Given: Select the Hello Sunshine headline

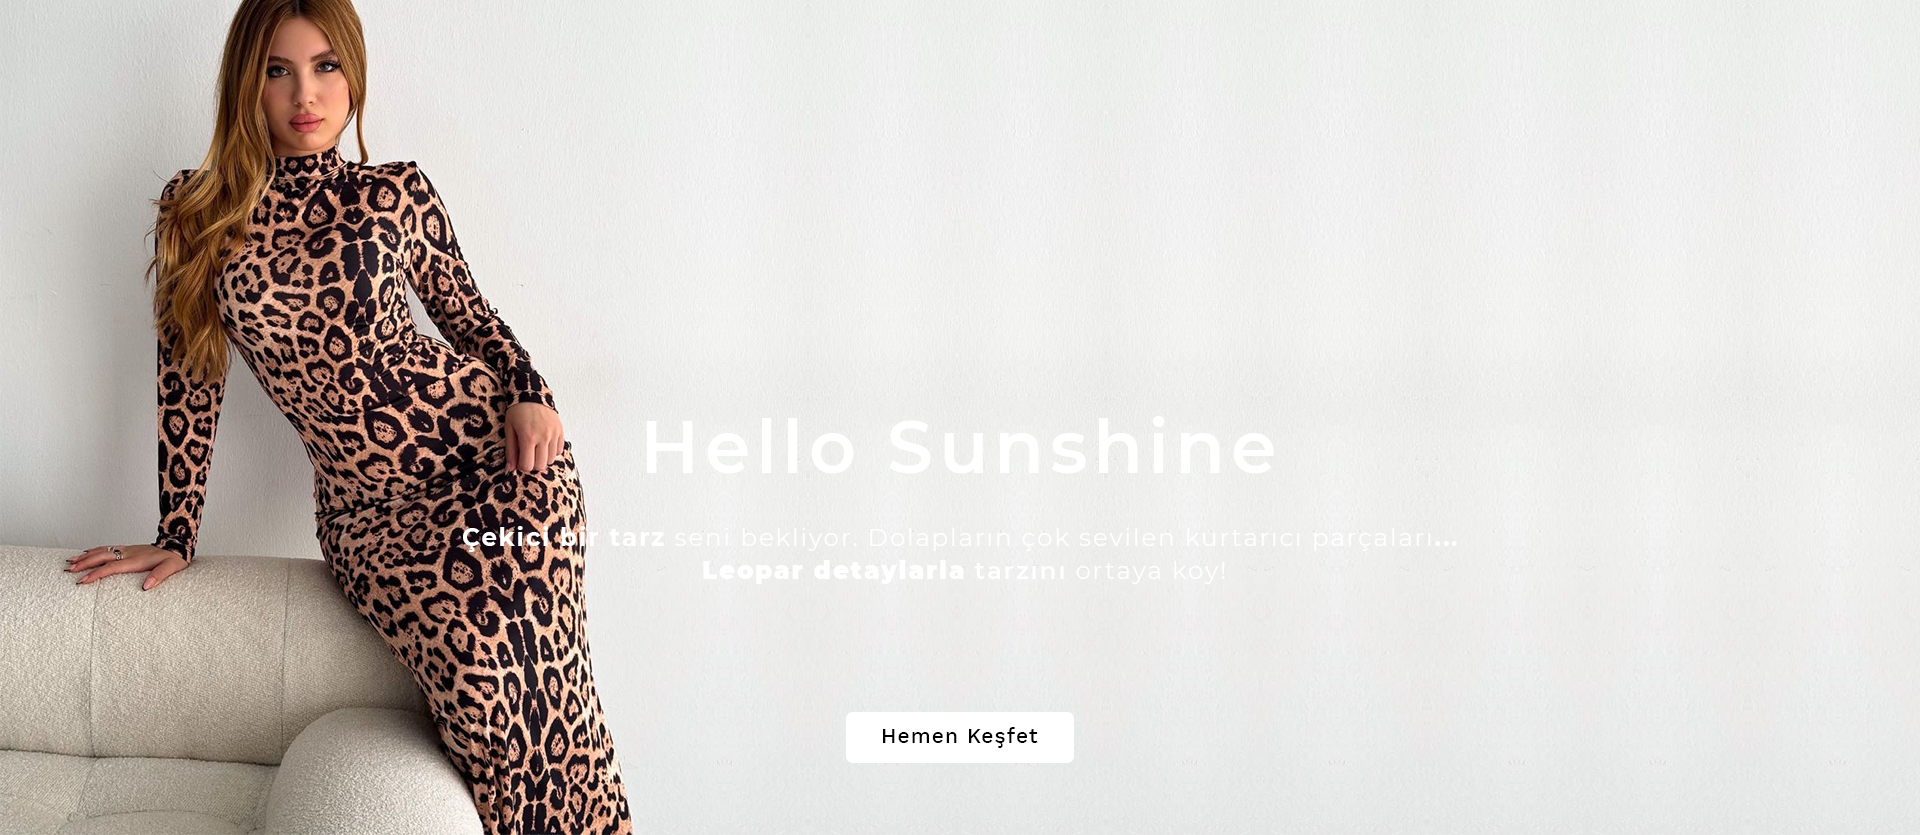Looking at the screenshot, I should [960, 447].
